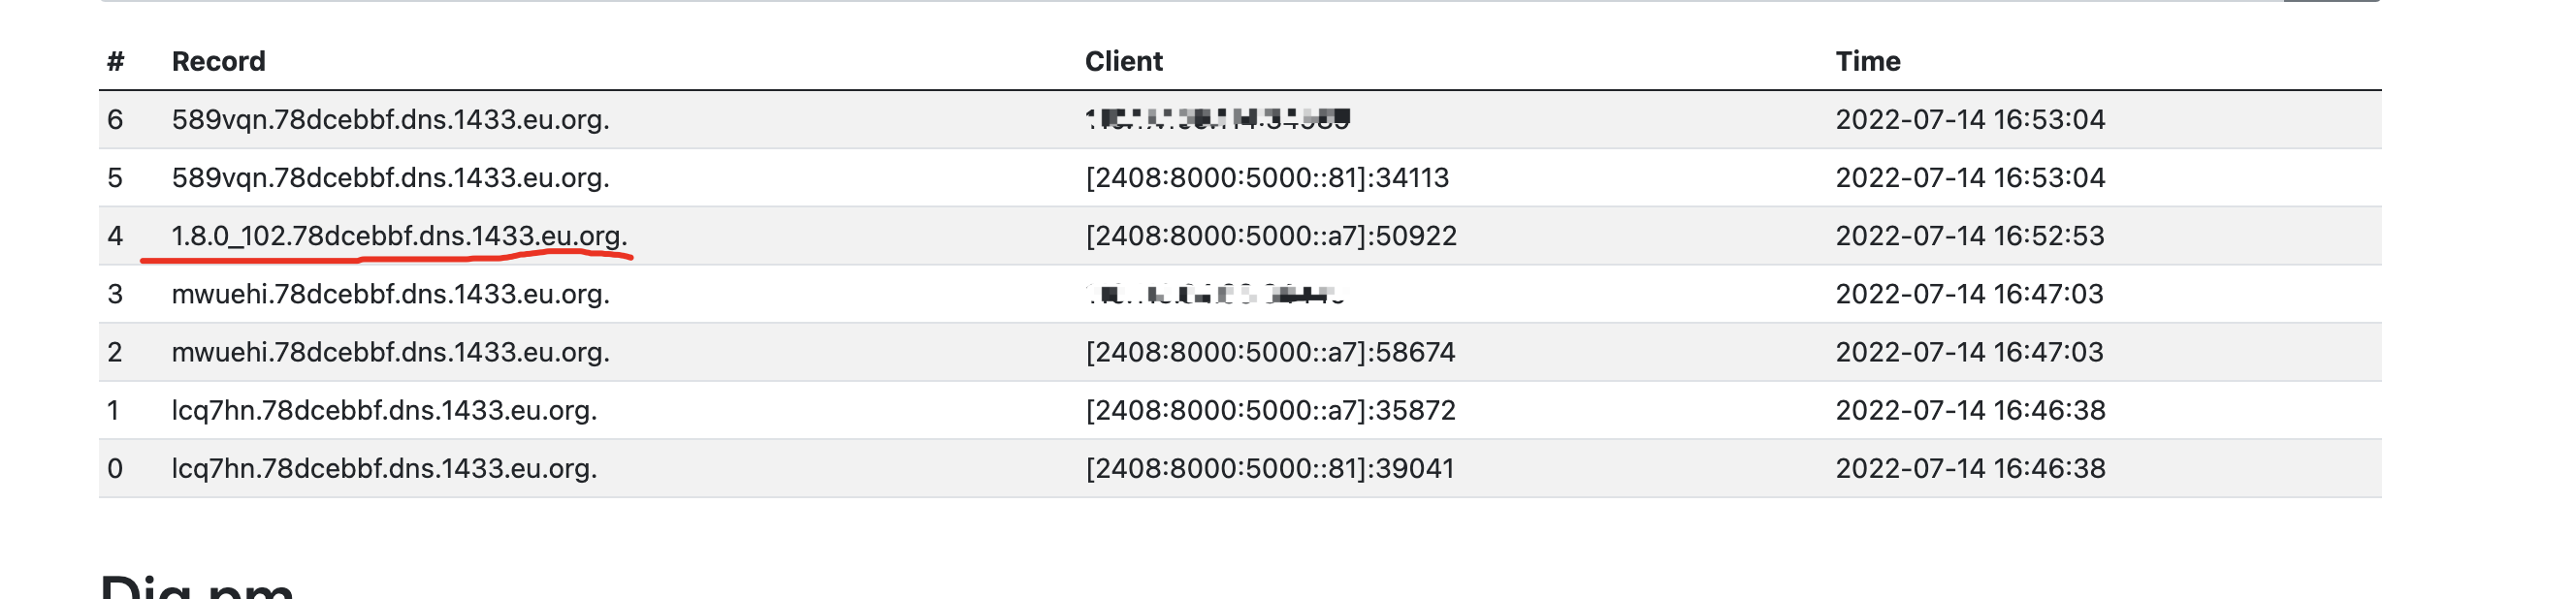2576x599 pixels.
Task: Click the Record column header
Action: 218,62
